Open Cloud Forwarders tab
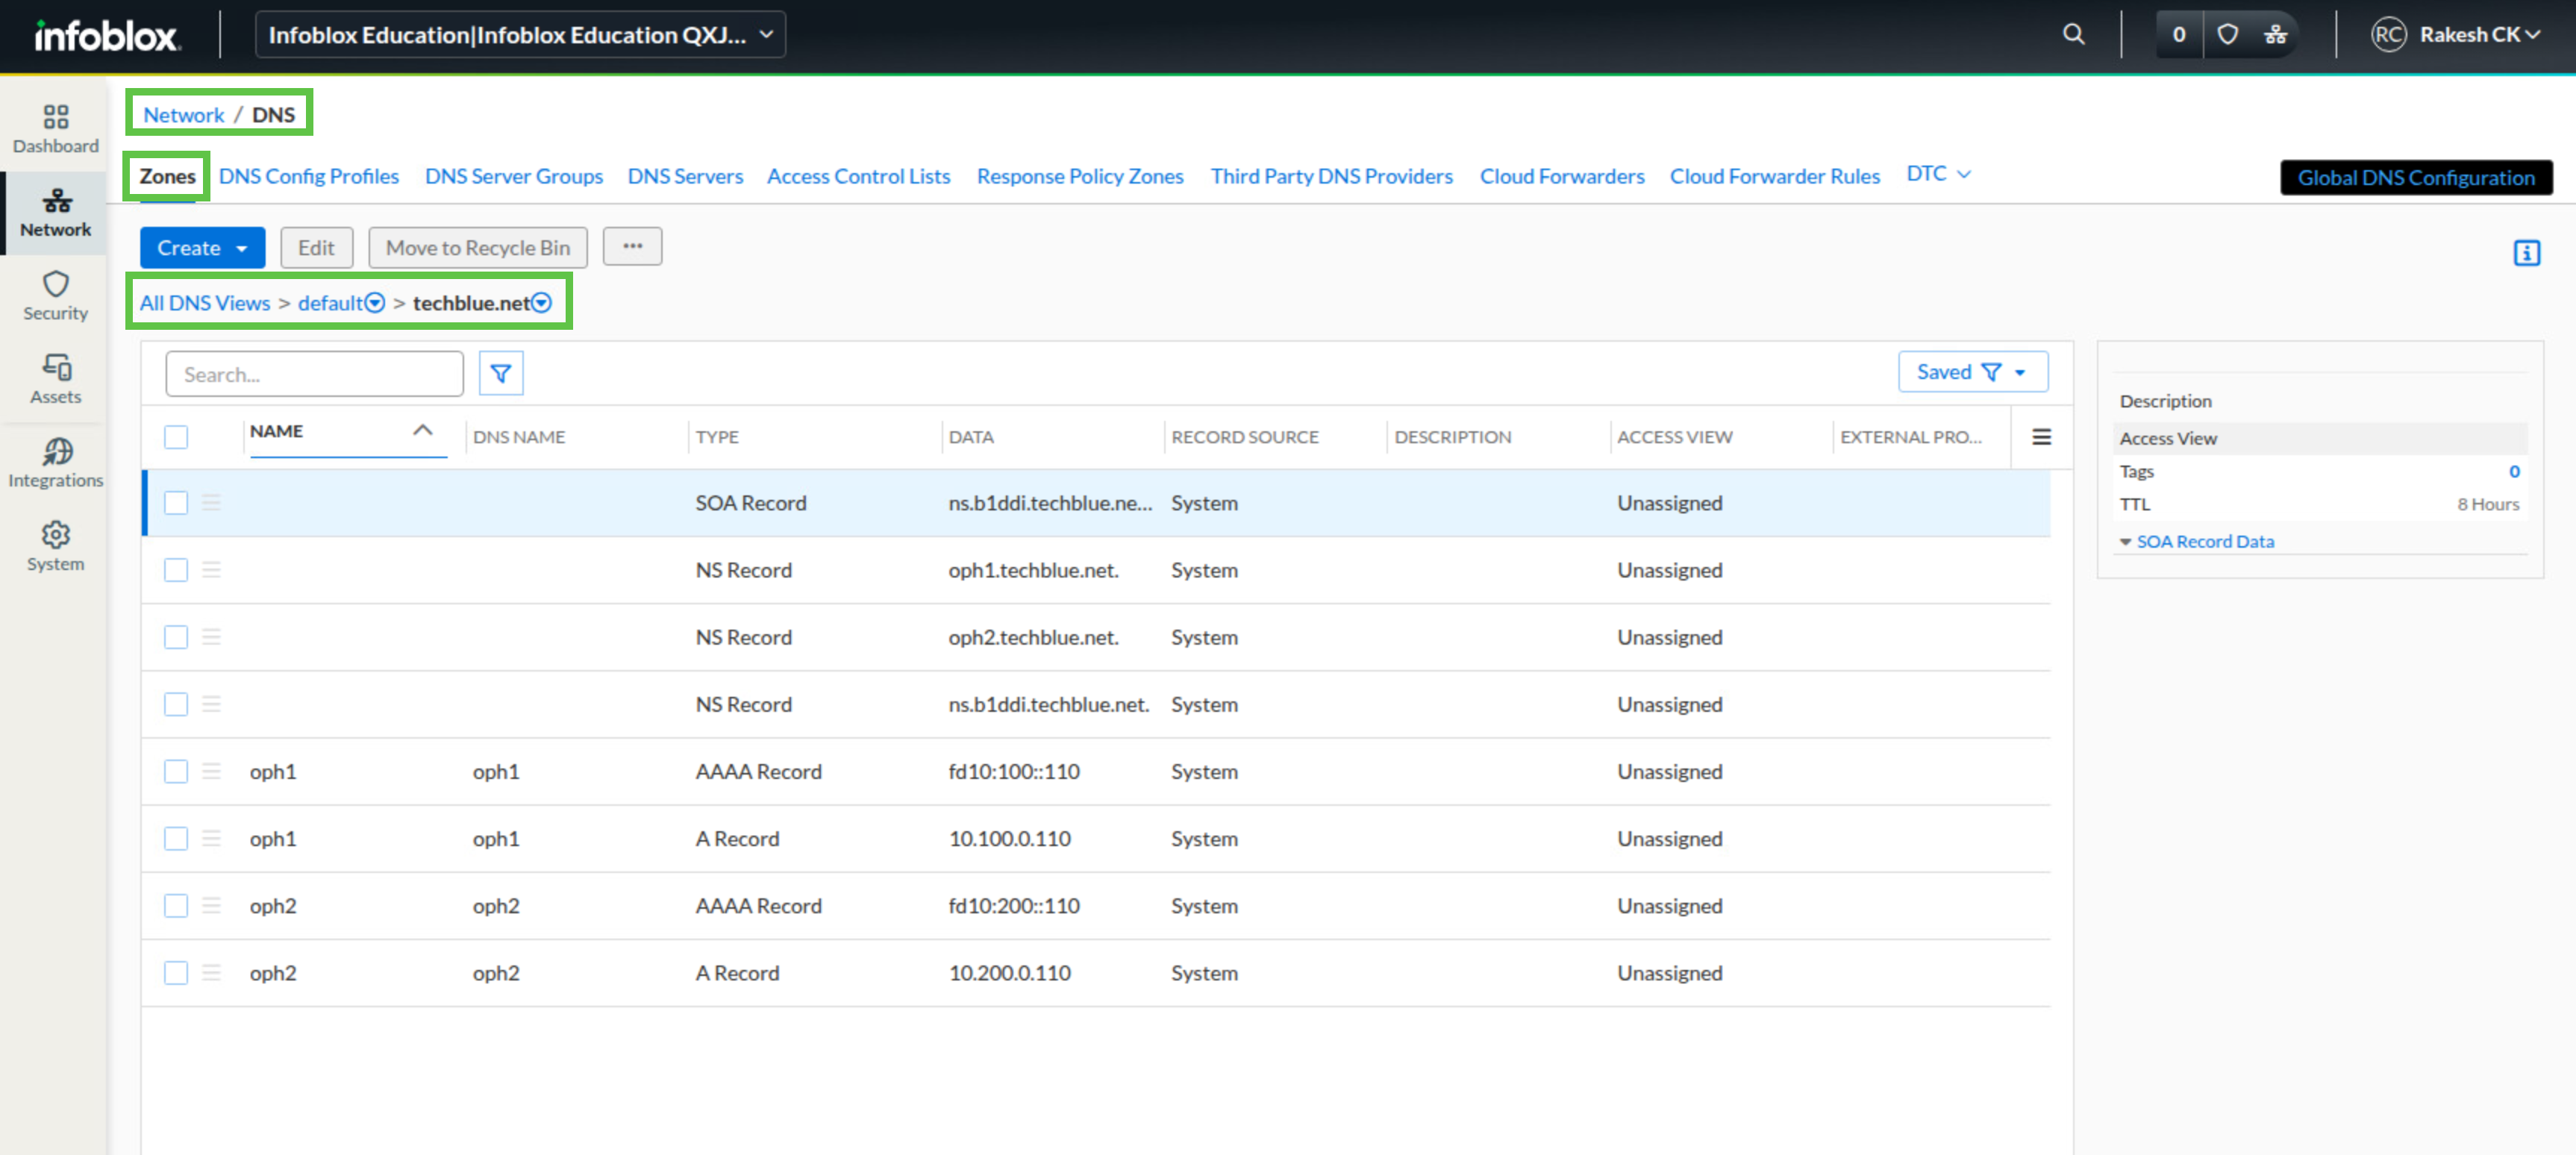This screenshot has width=2576, height=1155. (1562, 176)
